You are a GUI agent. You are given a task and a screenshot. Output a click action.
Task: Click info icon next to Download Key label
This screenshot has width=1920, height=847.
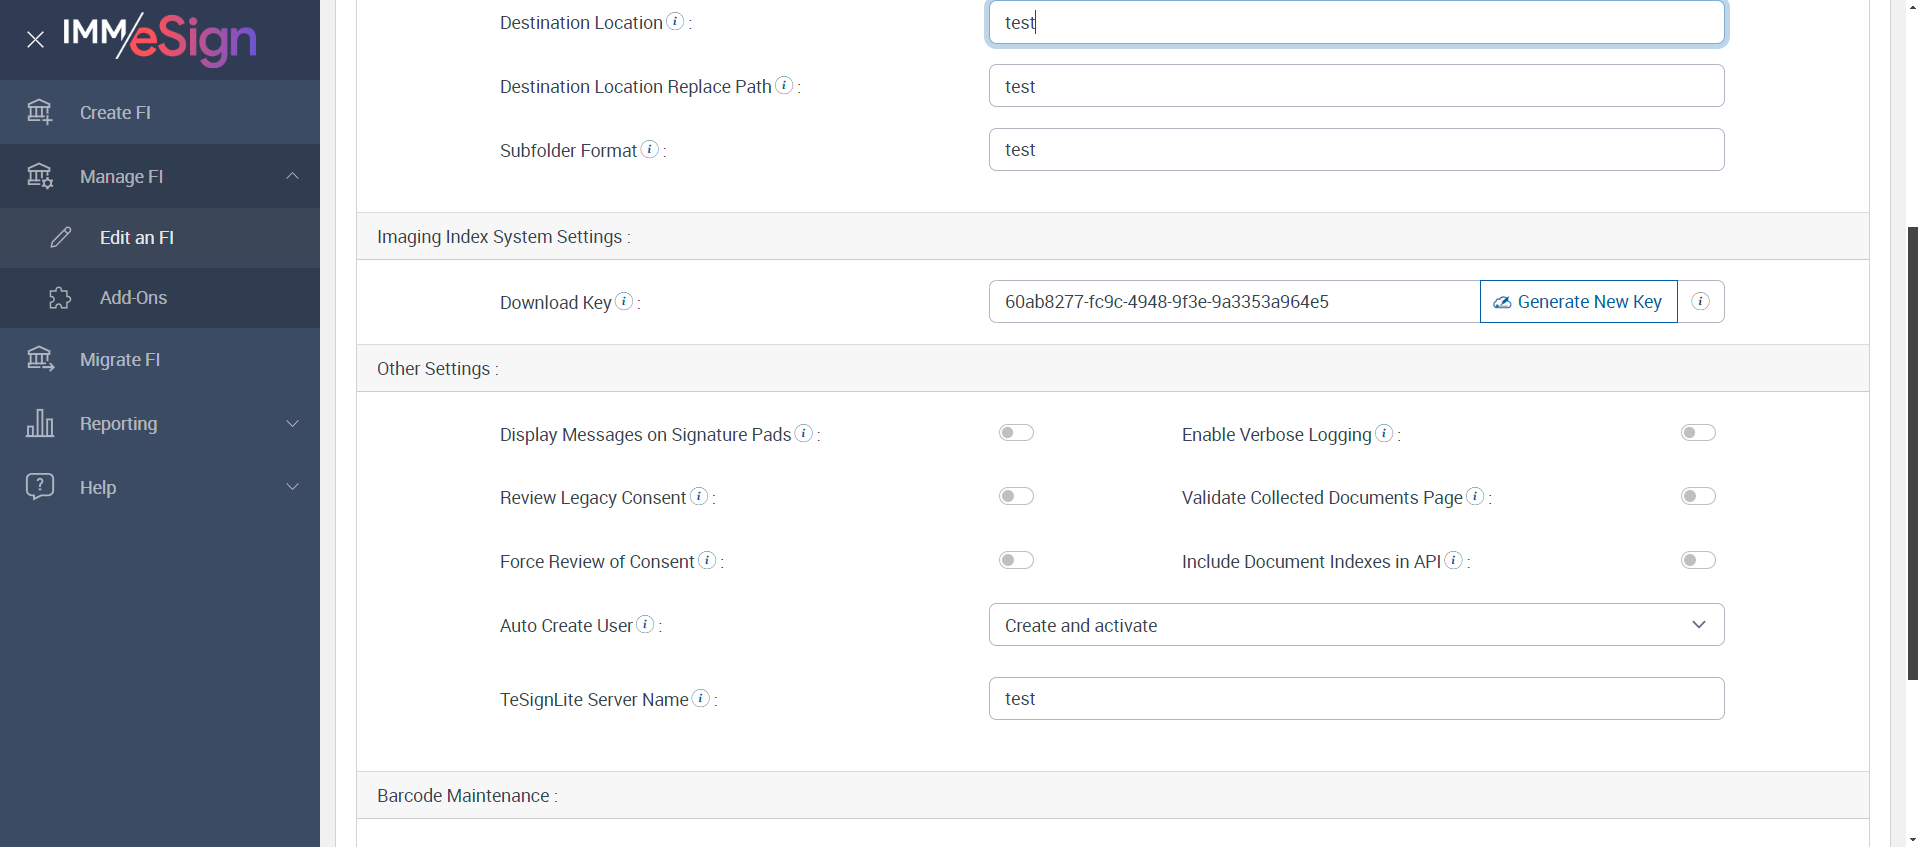tap(624, 301)
